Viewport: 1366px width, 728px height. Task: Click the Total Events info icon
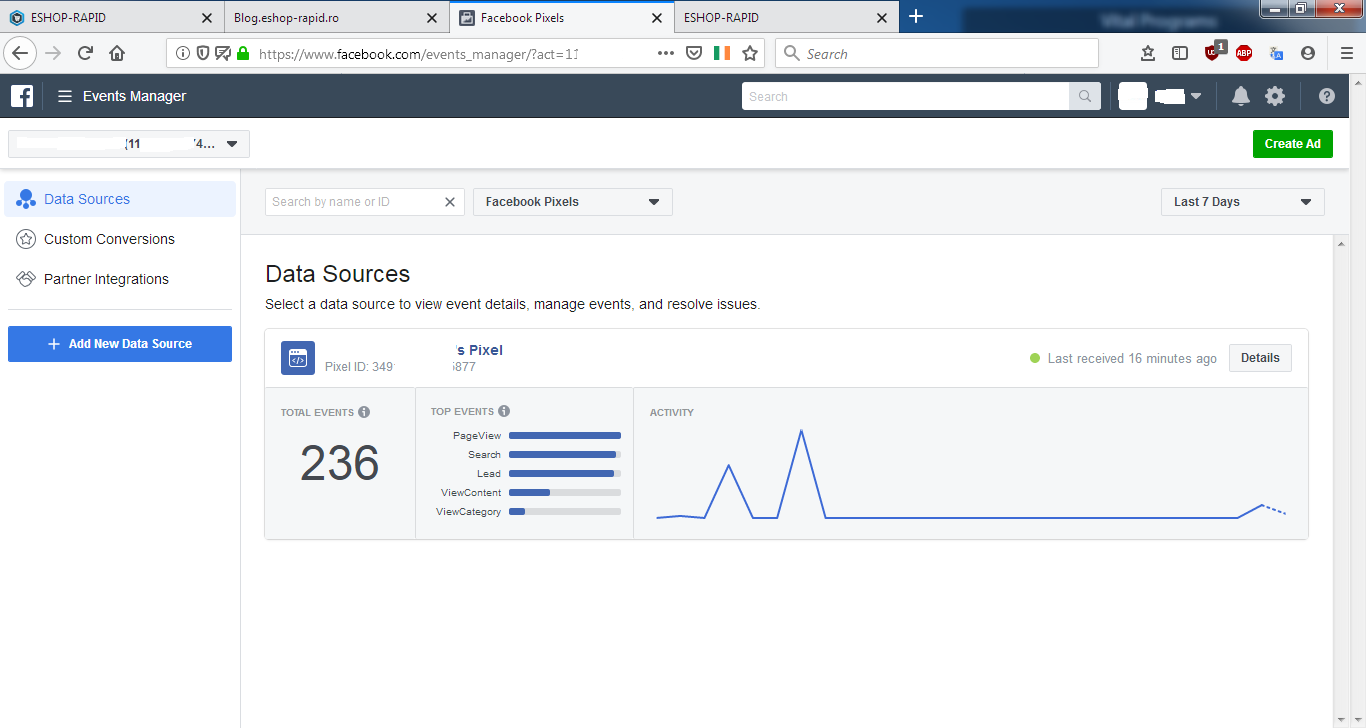[x=364, y=412]
